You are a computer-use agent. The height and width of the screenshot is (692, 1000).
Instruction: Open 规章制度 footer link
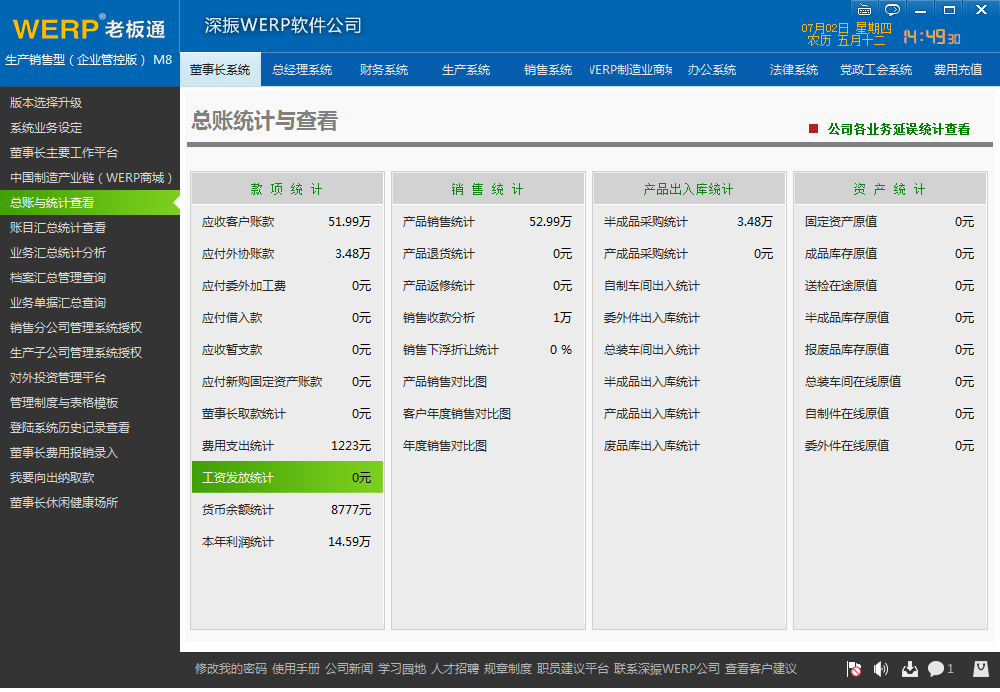(508, 668)
